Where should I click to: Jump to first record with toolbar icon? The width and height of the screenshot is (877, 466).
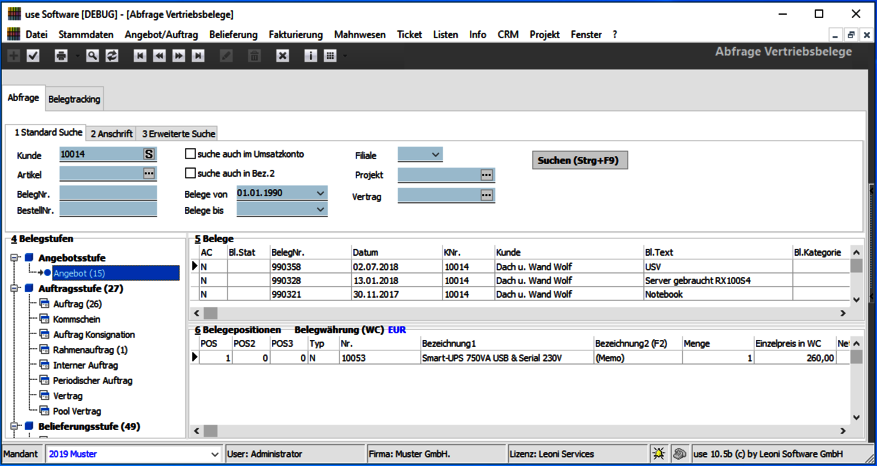(140, 55)
